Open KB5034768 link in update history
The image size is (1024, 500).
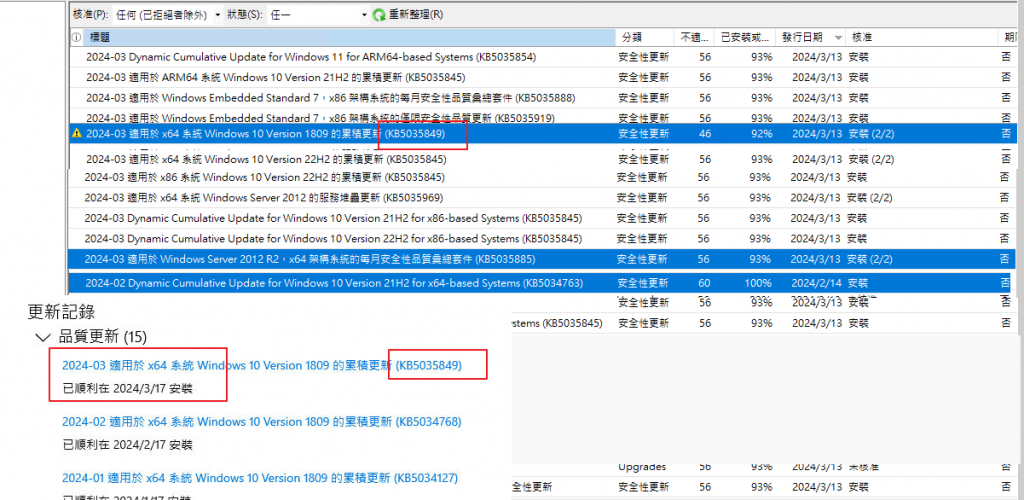click(x=261, y=422)
